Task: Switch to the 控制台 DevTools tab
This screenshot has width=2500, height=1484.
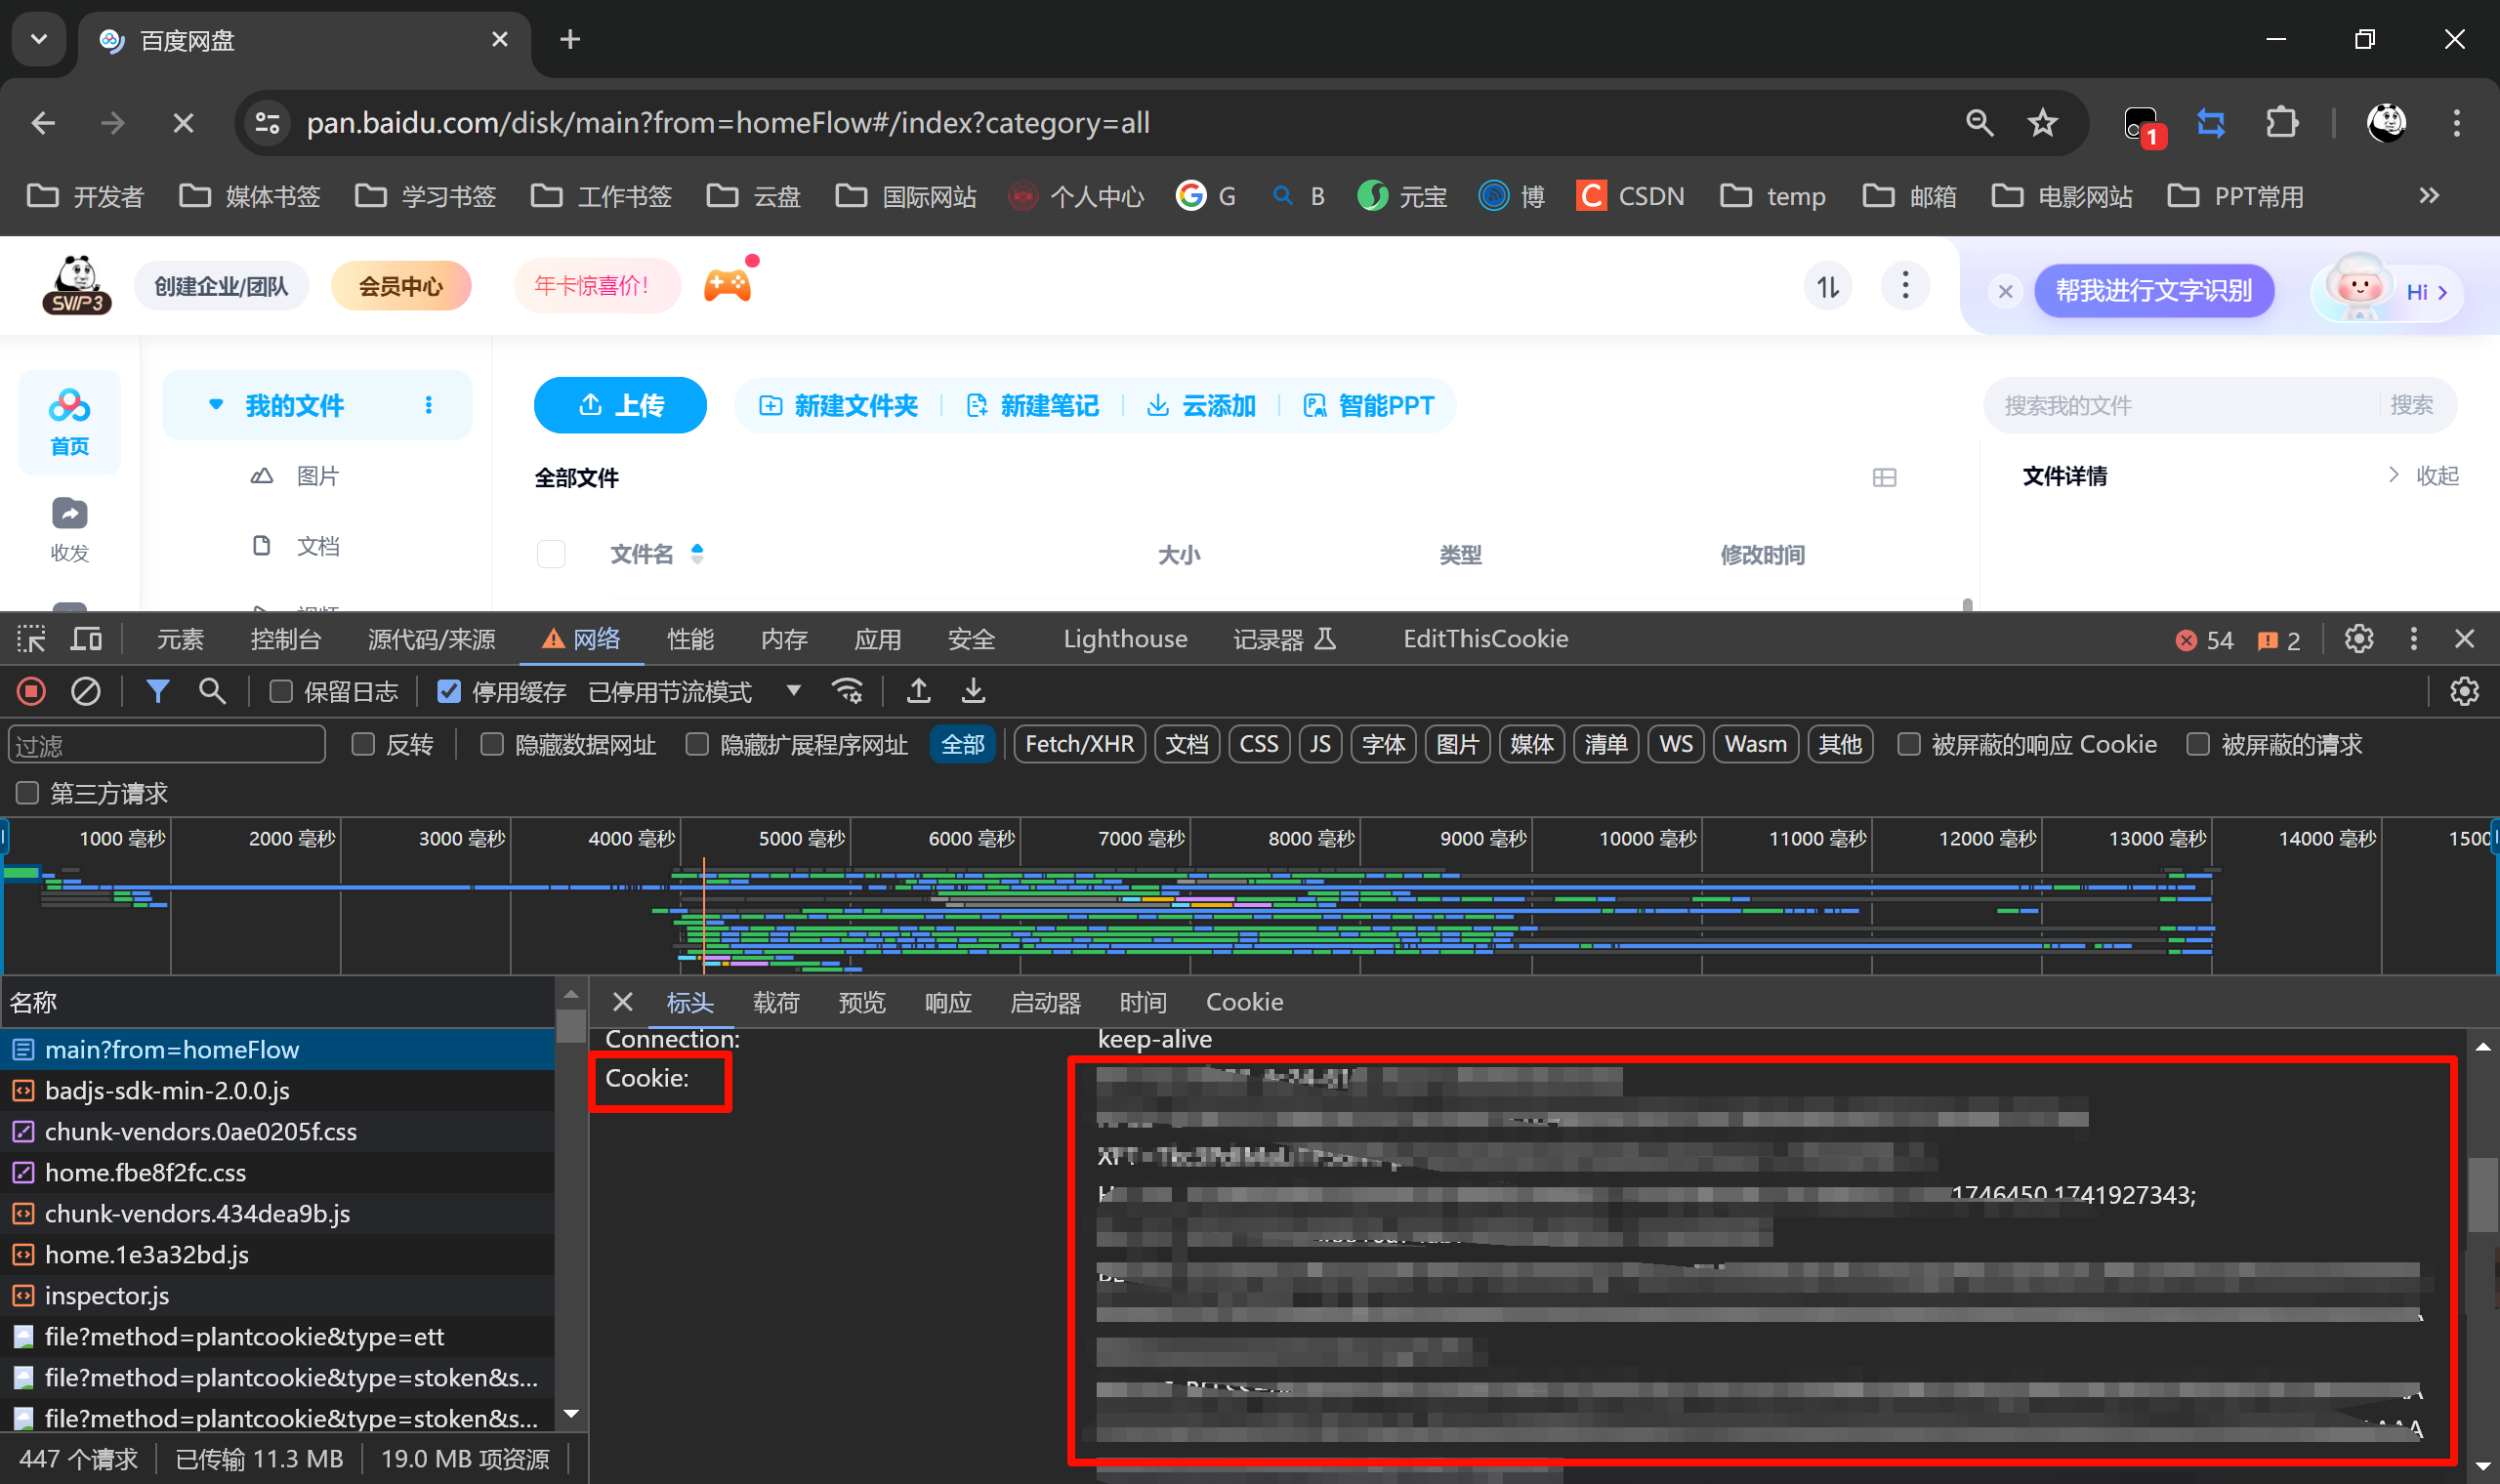Action: coord(285,639)
